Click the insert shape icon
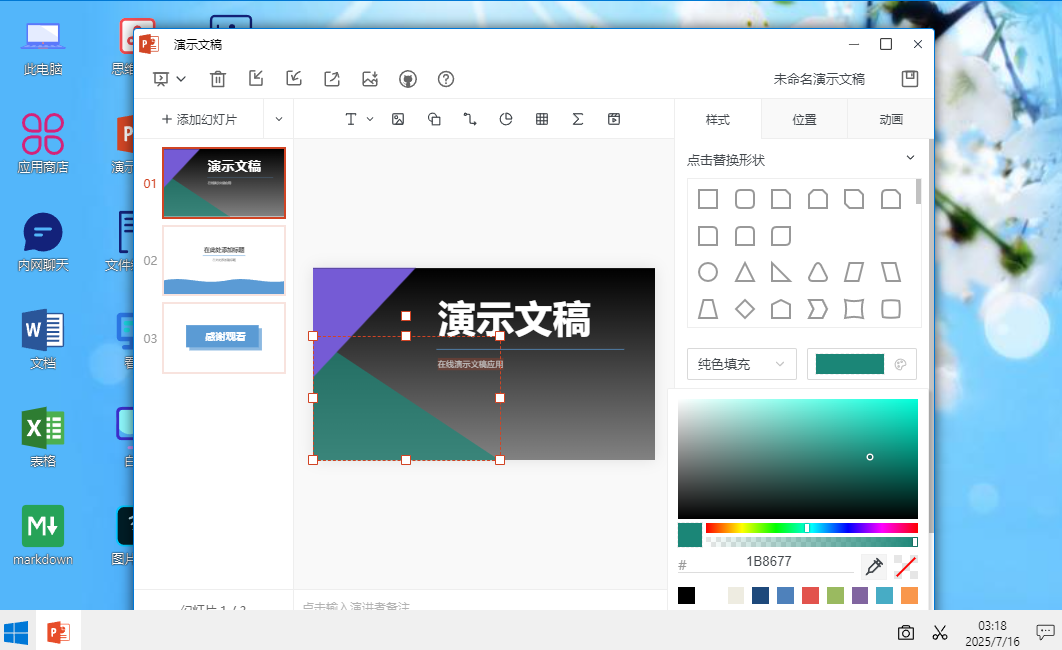Image resolution: width=1062 pixels, height=650 pixels. tap(434, 119)
